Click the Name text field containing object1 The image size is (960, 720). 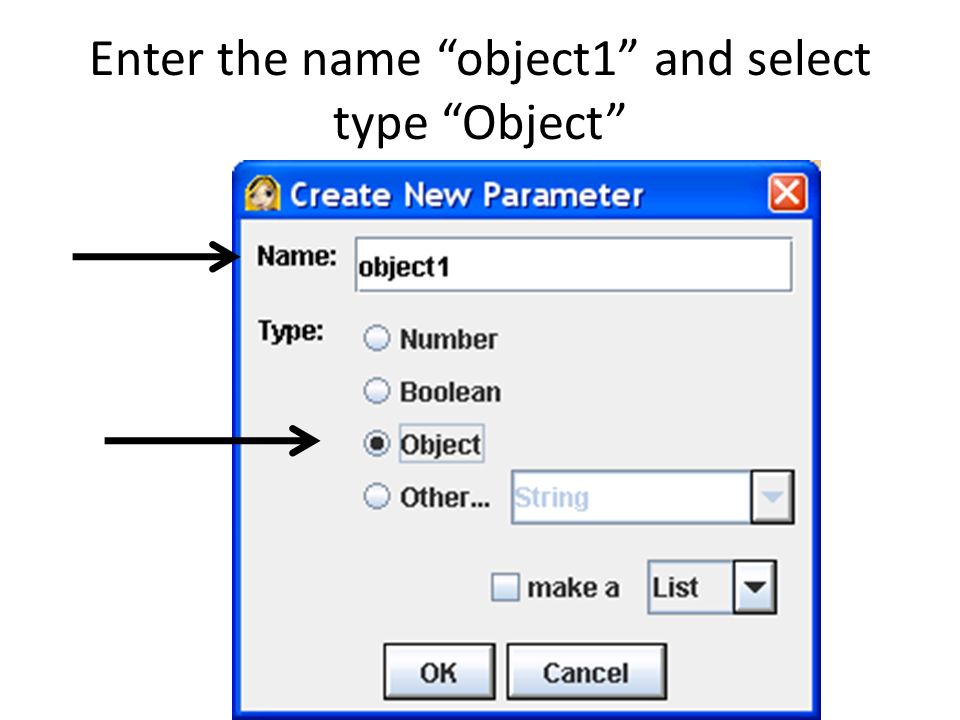574,265
